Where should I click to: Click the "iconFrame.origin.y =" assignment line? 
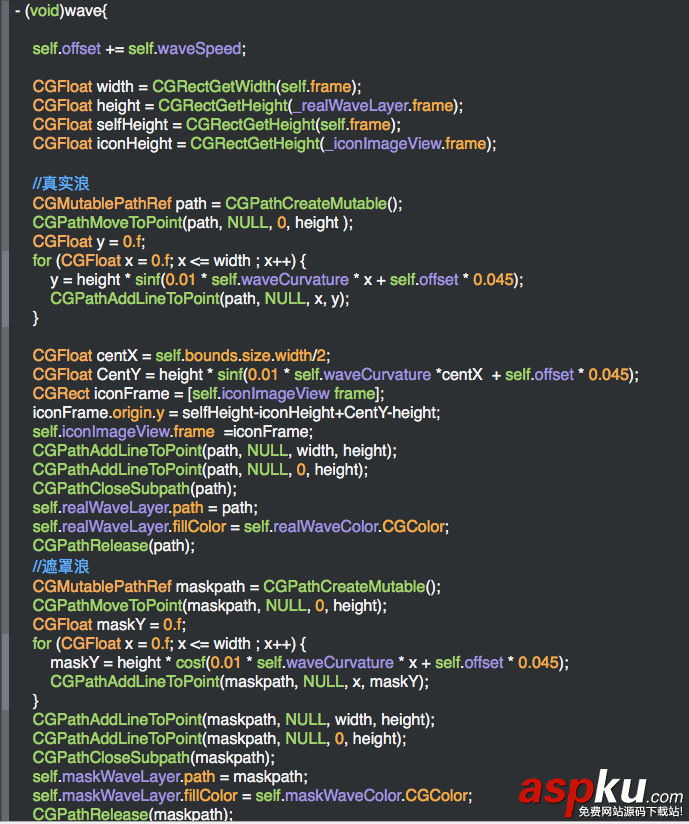click(x=236, y=413)
